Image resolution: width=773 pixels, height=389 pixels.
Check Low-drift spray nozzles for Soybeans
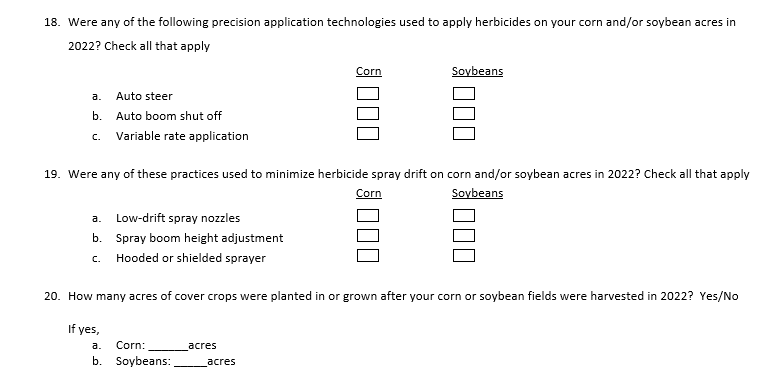tap(464, 215)
